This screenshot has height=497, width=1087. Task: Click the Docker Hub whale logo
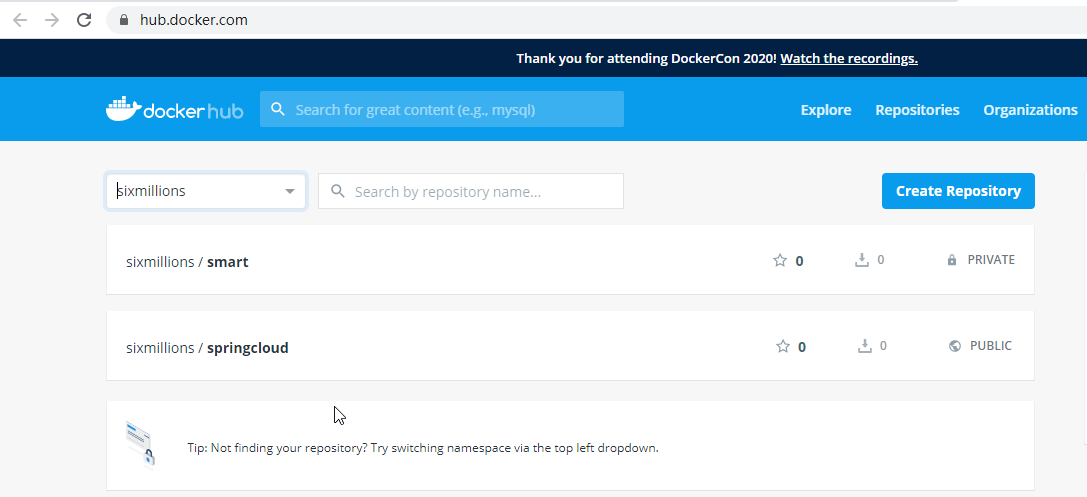[x=174, y=110]
